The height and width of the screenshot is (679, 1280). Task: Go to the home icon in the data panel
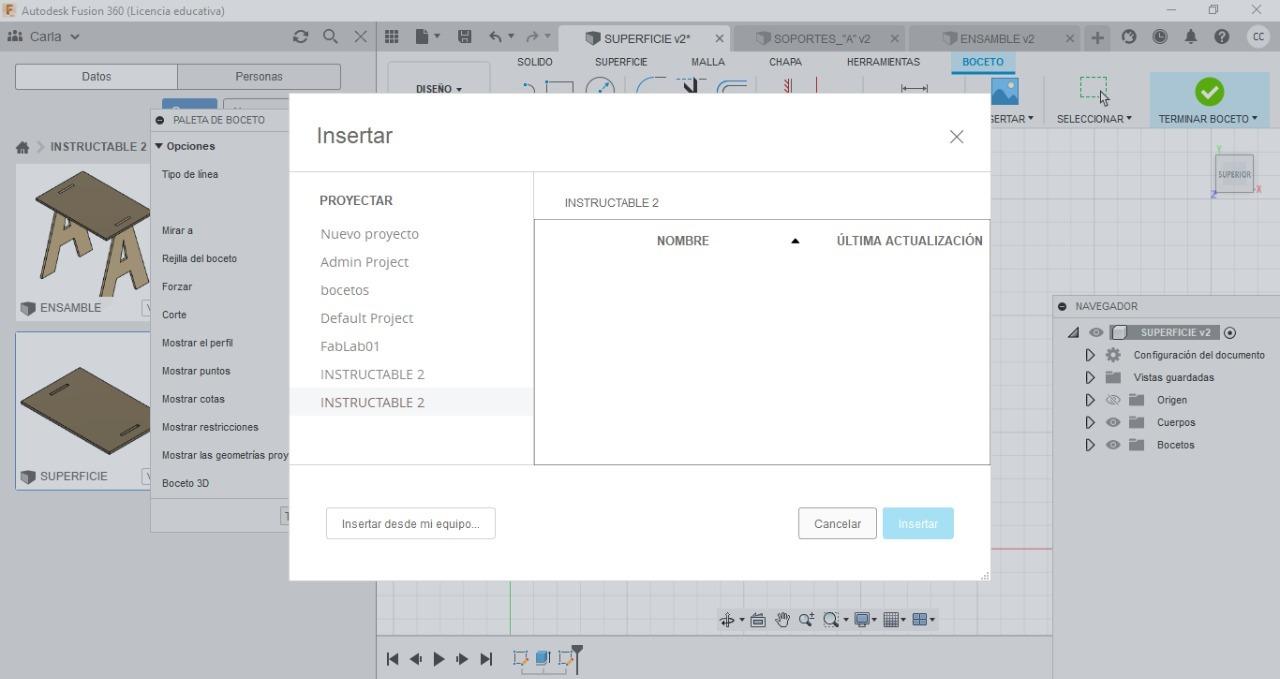click(x=22, y=147)
